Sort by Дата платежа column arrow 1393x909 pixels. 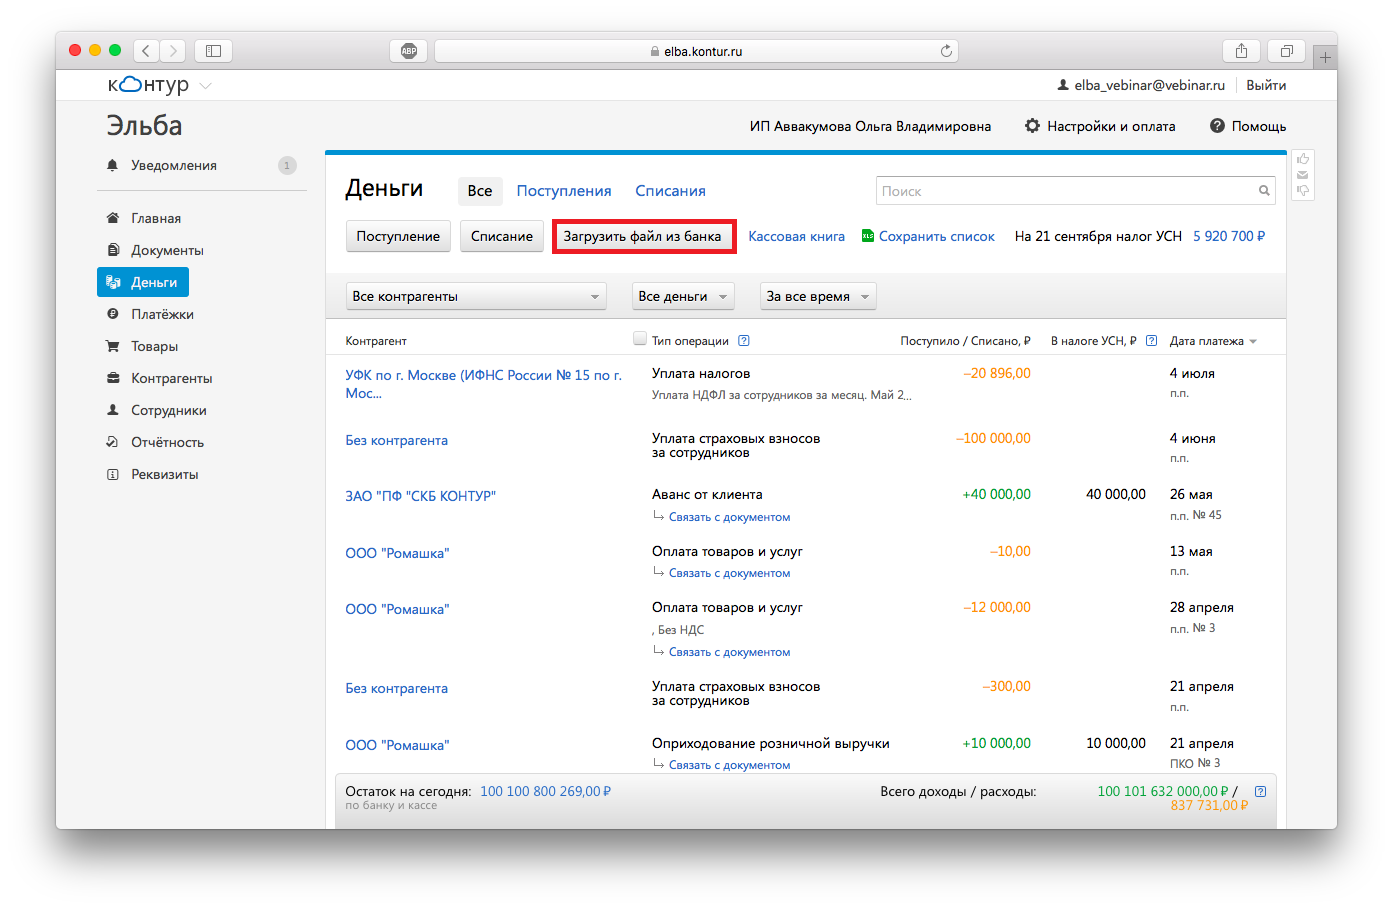[x=1253, y=342]
